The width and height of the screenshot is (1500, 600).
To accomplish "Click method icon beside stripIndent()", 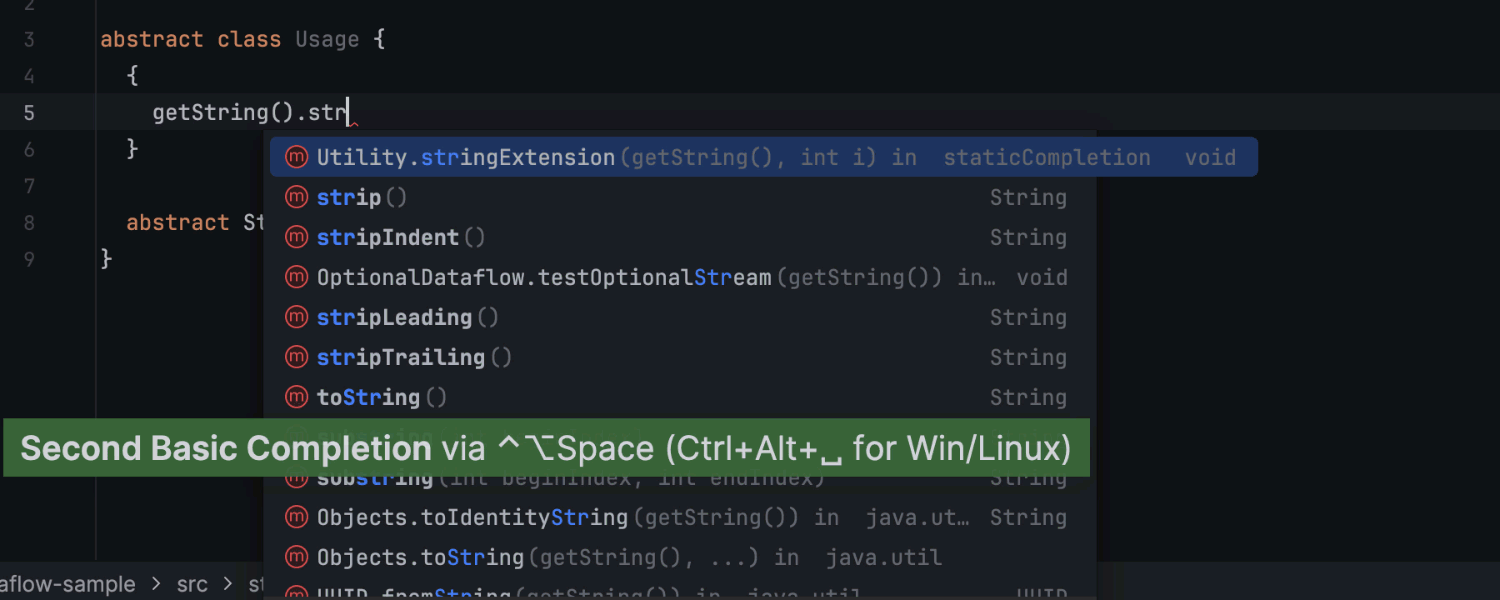I will 296,237.
